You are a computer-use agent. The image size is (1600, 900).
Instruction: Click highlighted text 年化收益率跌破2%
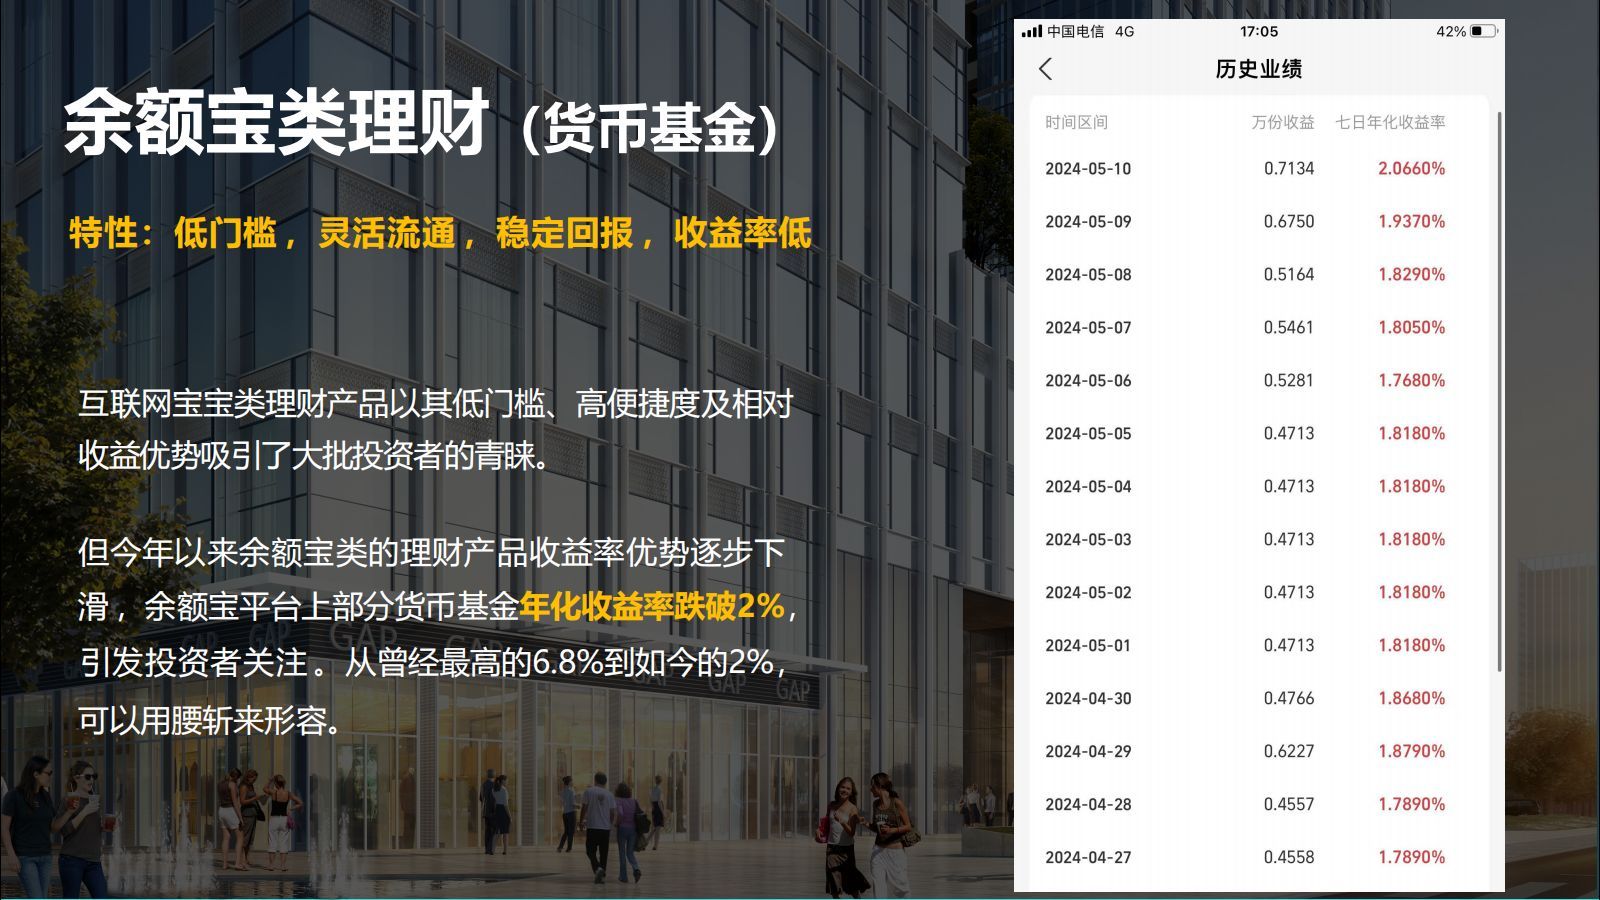tap(652, 606)
